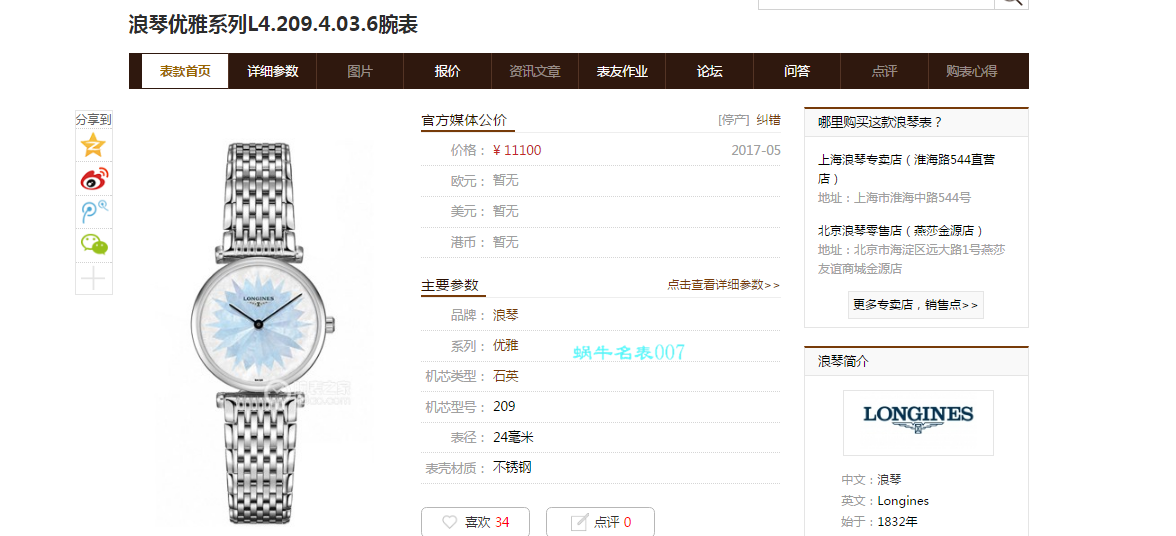
Task: Share to QQ Zone via star icon
Action: coord(94,145)
